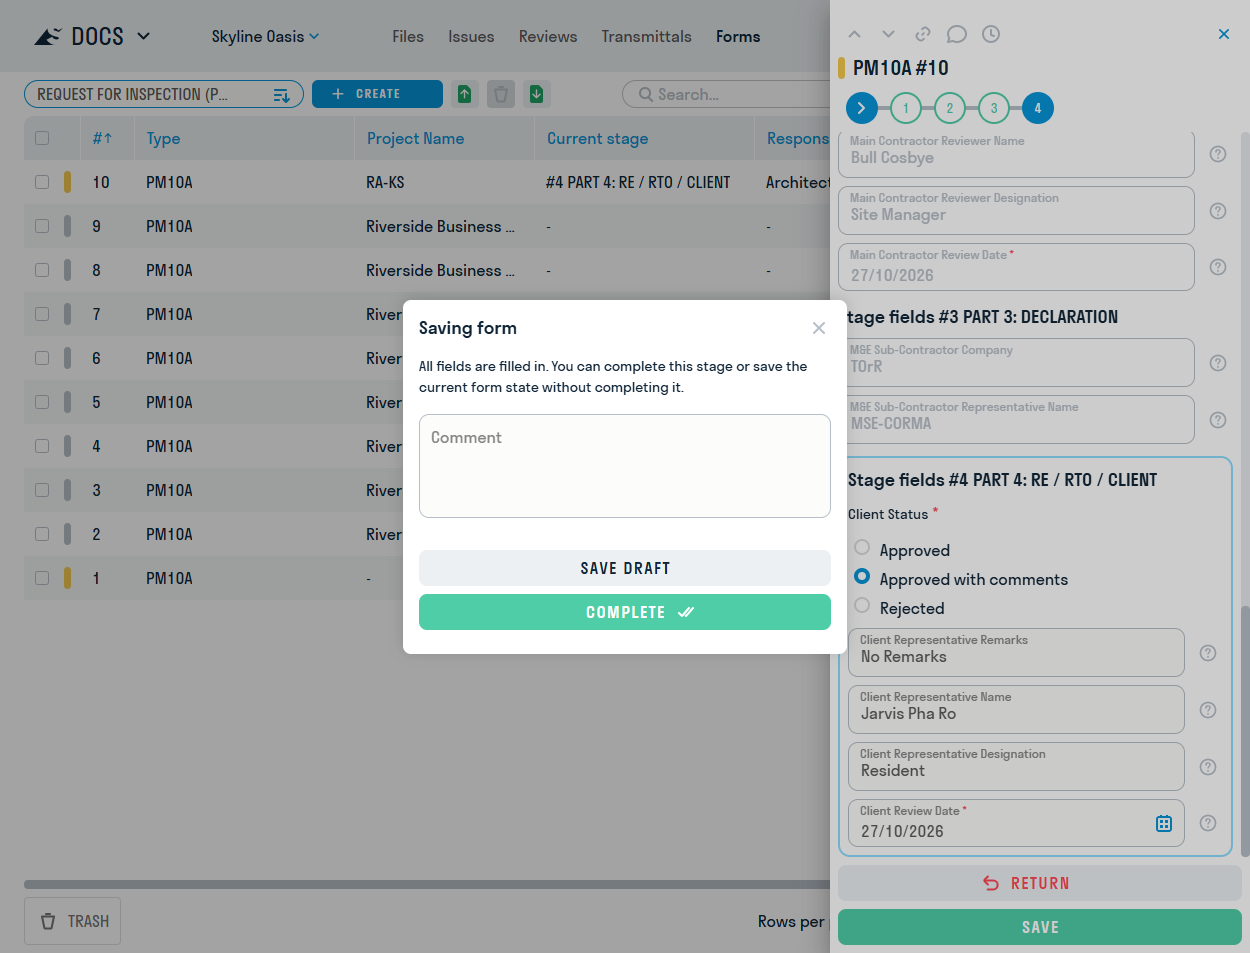Screen dimensions: 1250x953
Task: Switch to the Files tab
Action: coord(408,36)
